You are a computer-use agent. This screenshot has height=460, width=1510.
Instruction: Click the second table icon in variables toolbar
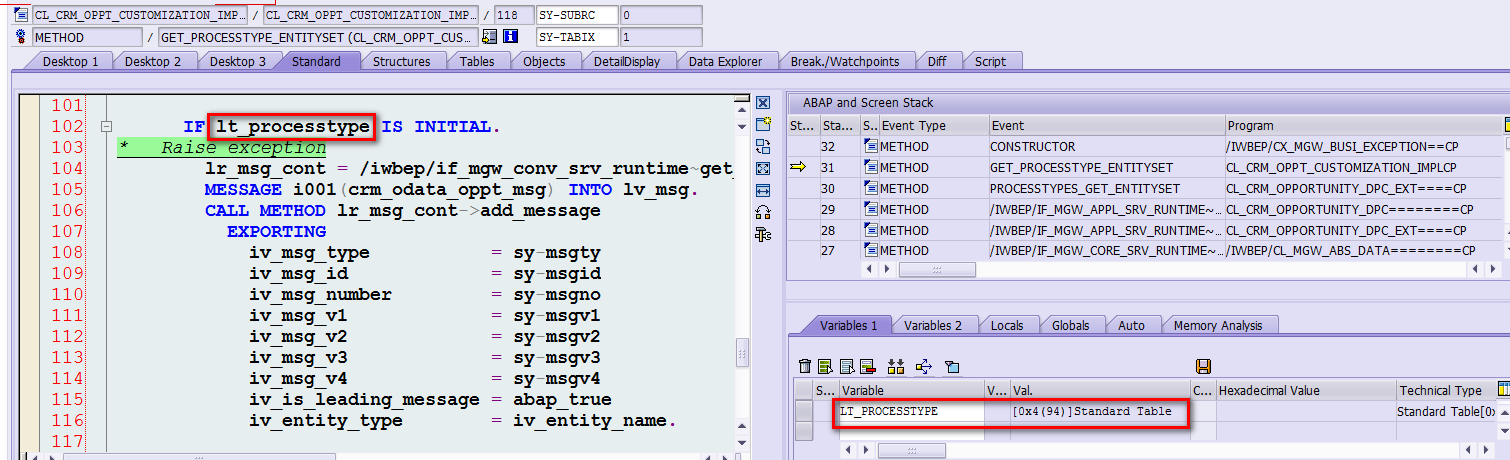pos(825,366)
